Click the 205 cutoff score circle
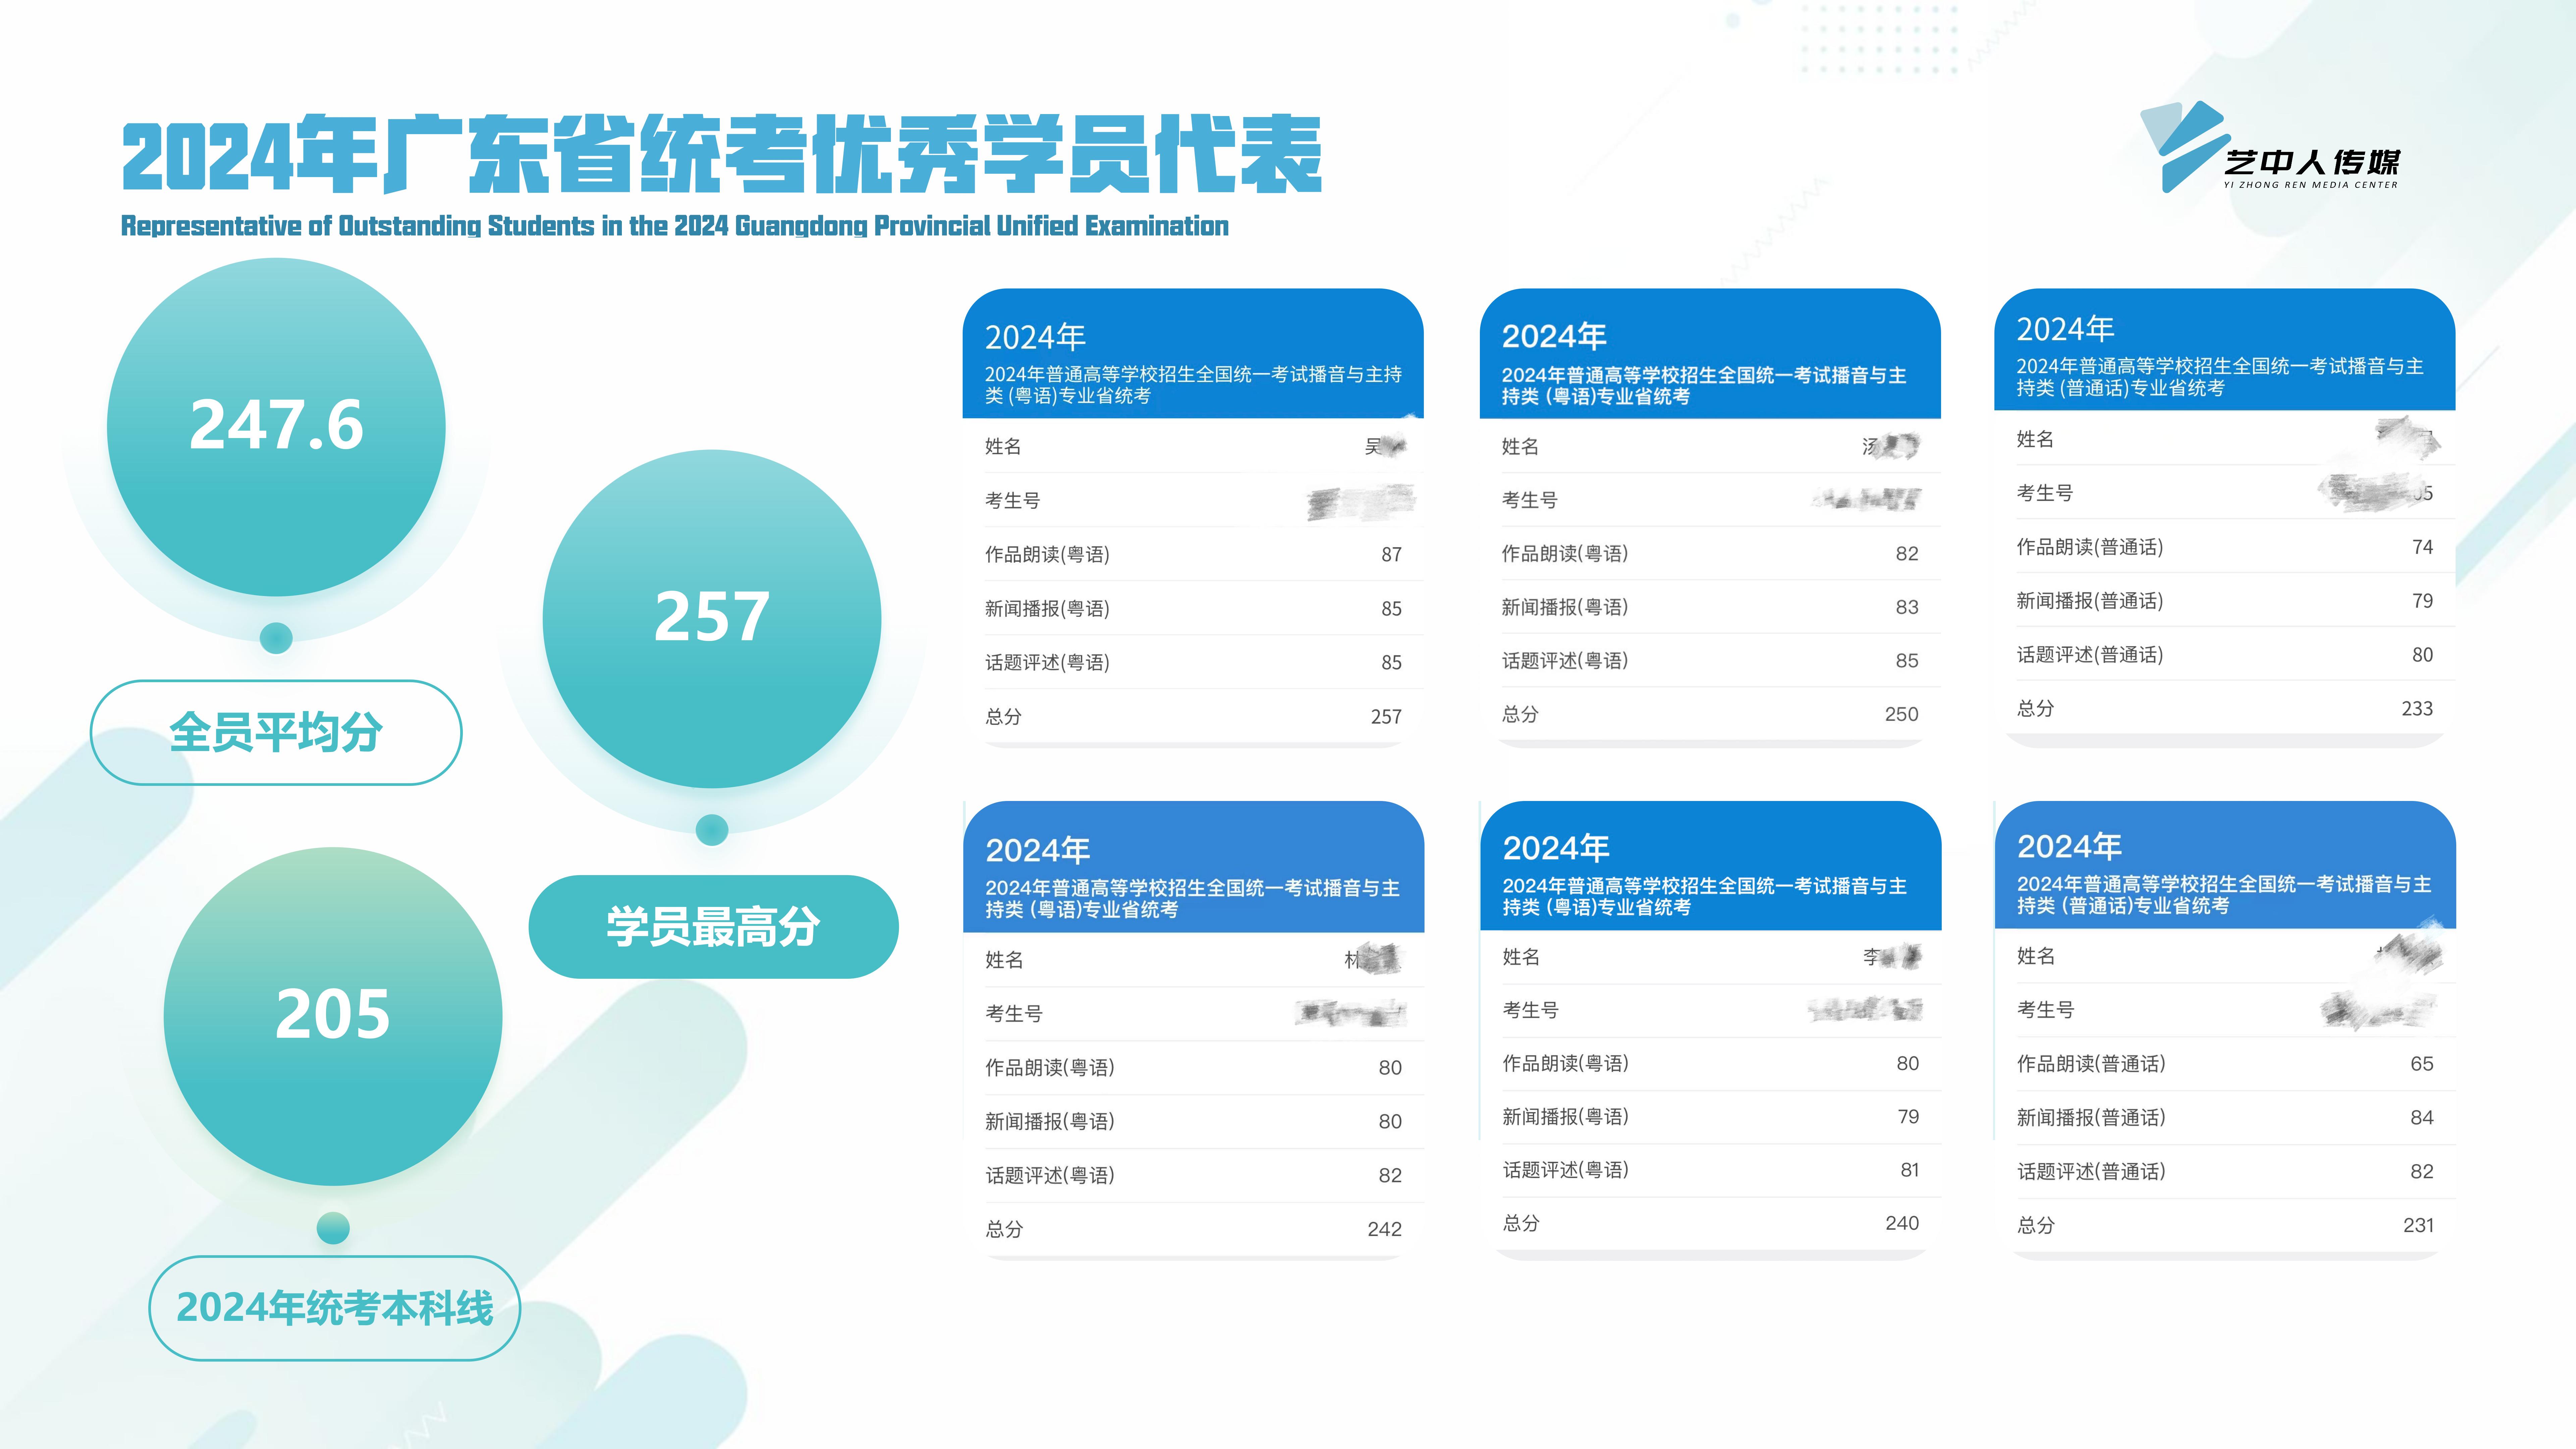Viewport: 2576px width, 1449px height. click(x=333, y=1016)
